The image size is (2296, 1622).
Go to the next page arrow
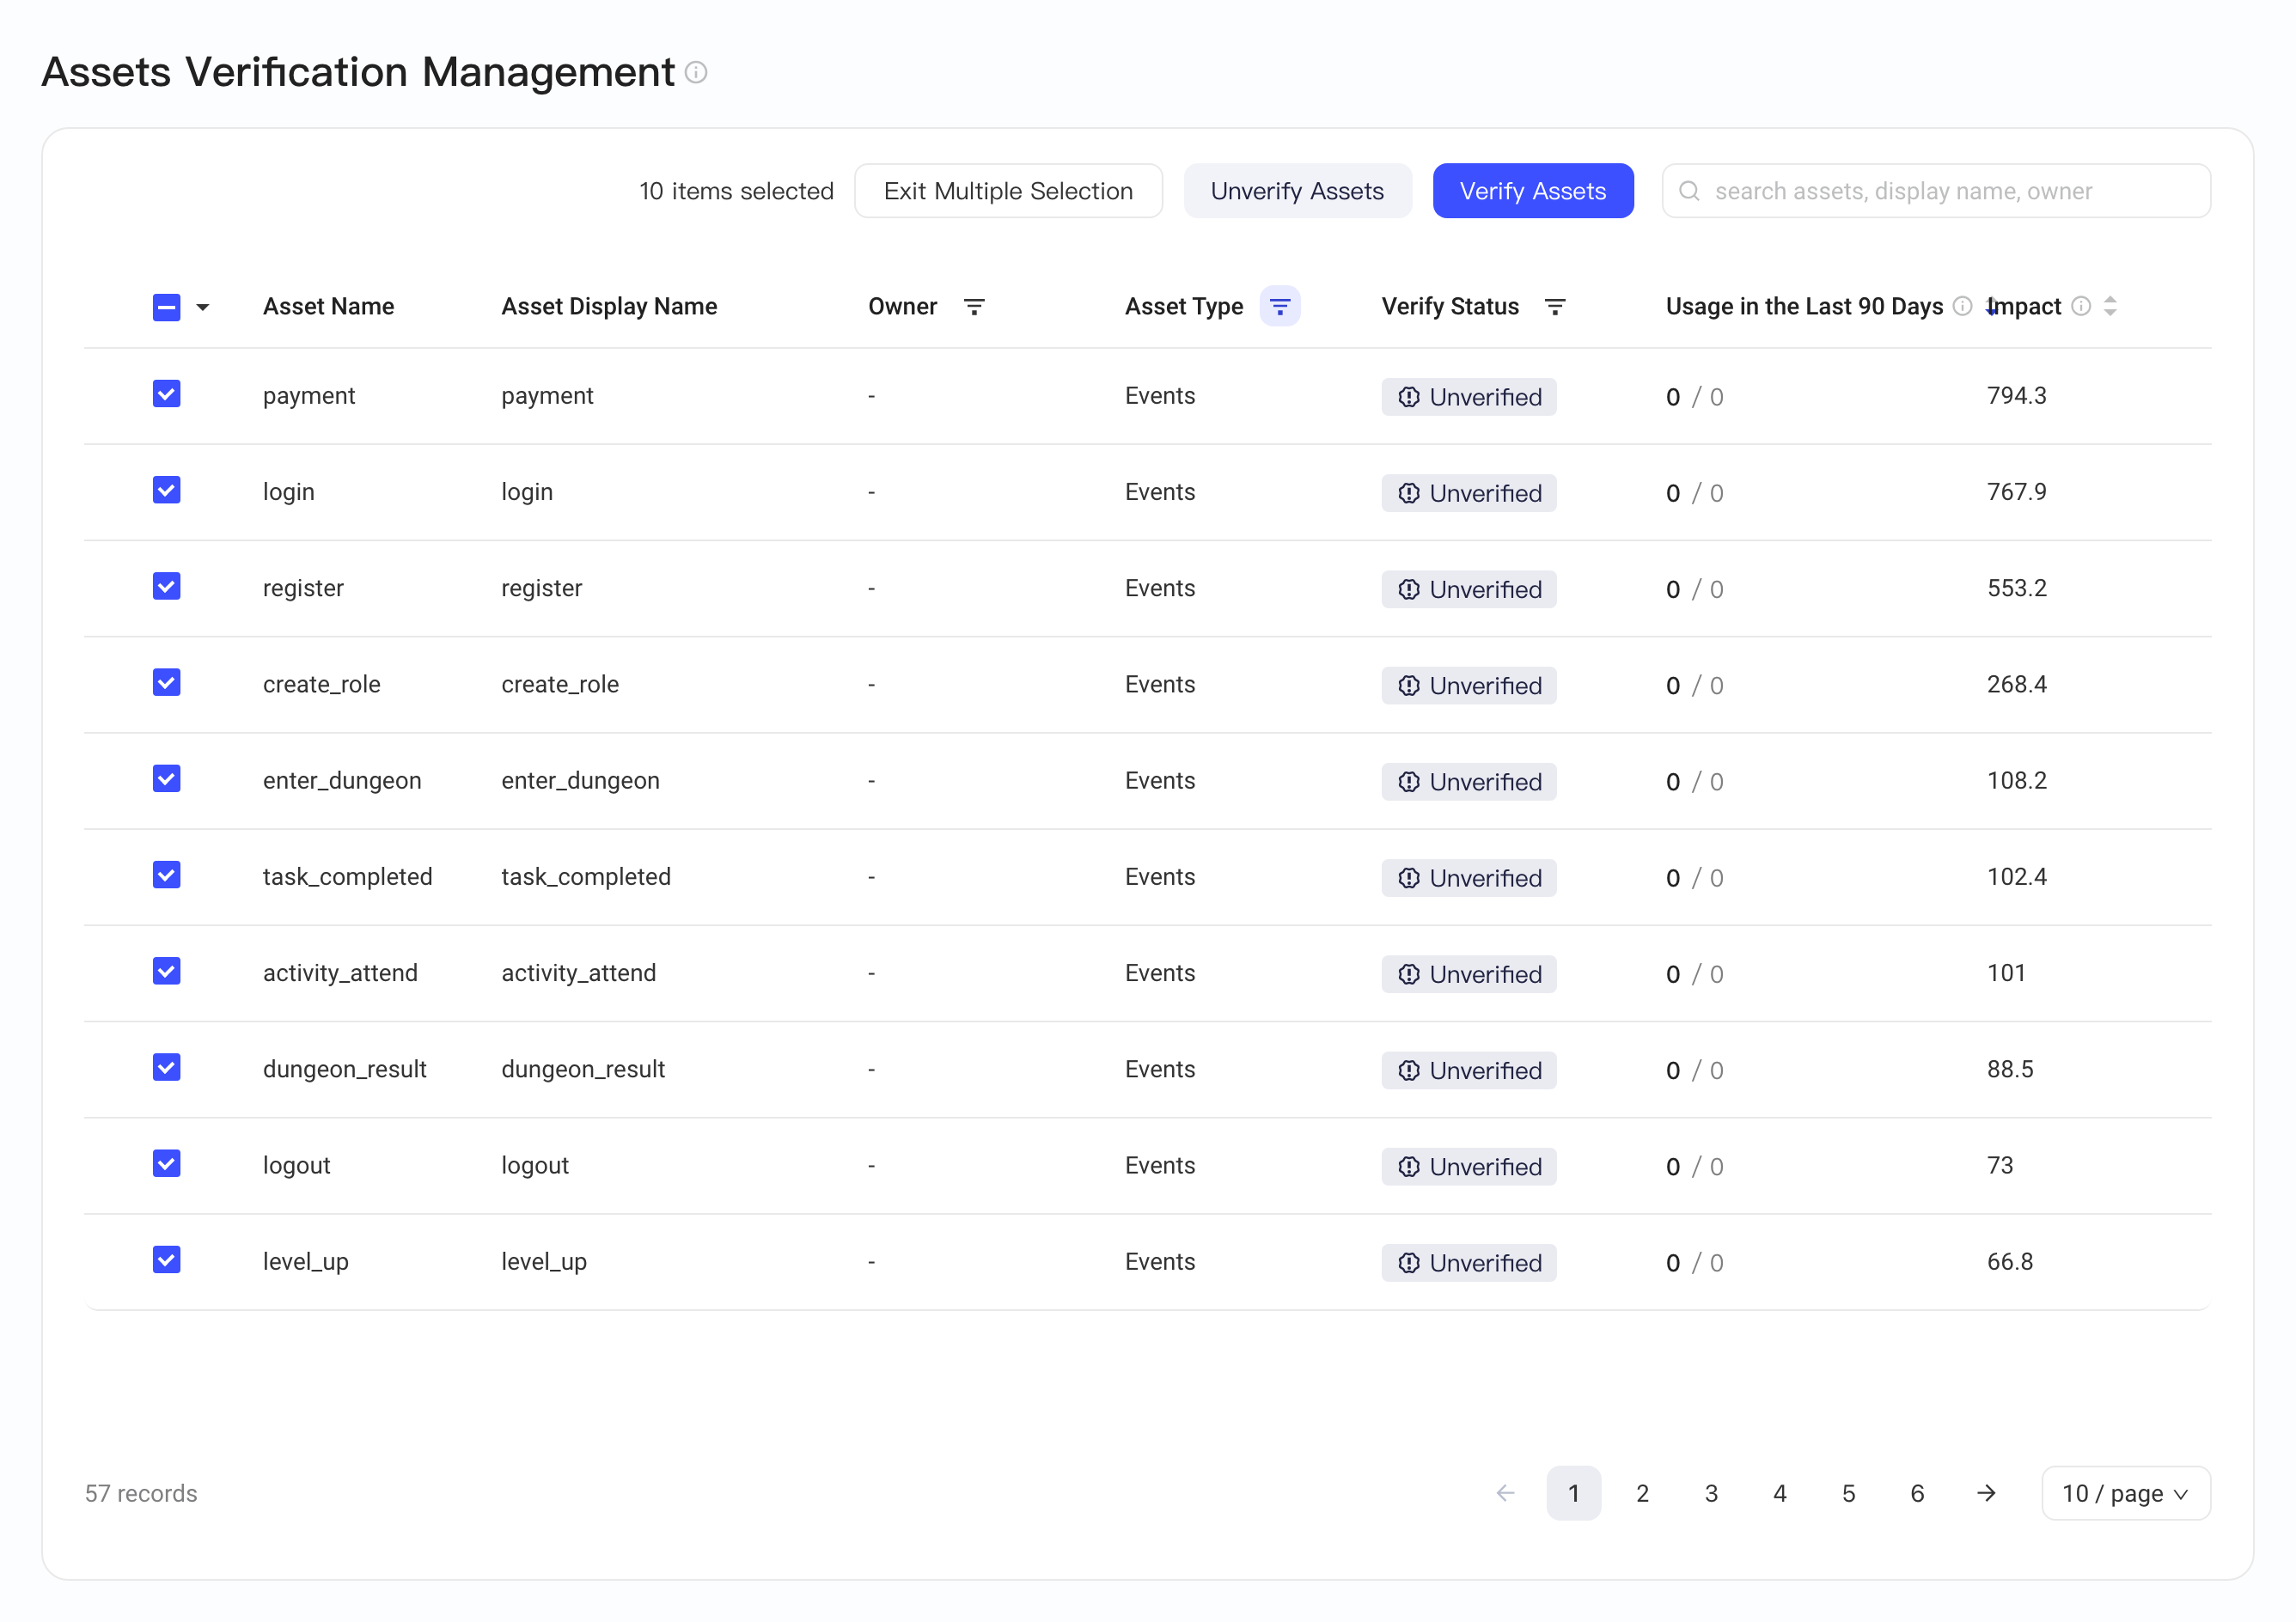[1985, 1493]
